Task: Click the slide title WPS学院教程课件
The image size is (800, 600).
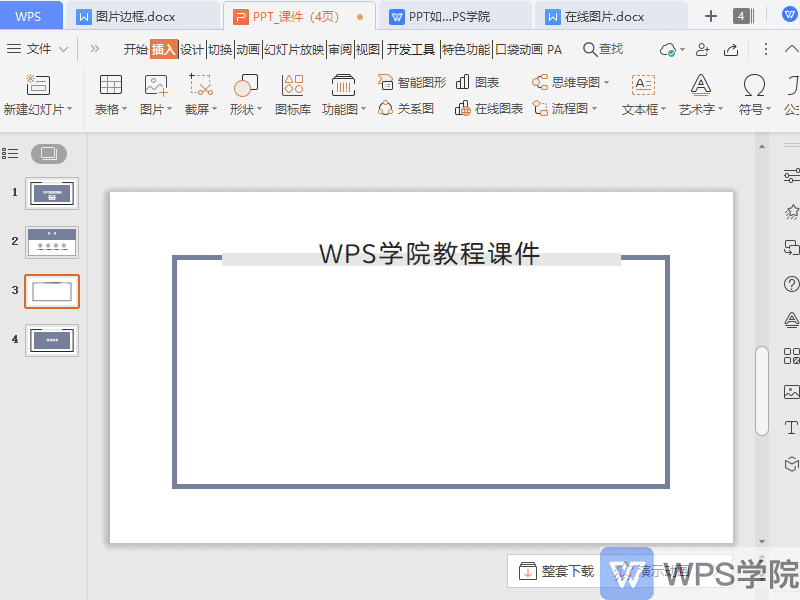Action: click(429, 254)
